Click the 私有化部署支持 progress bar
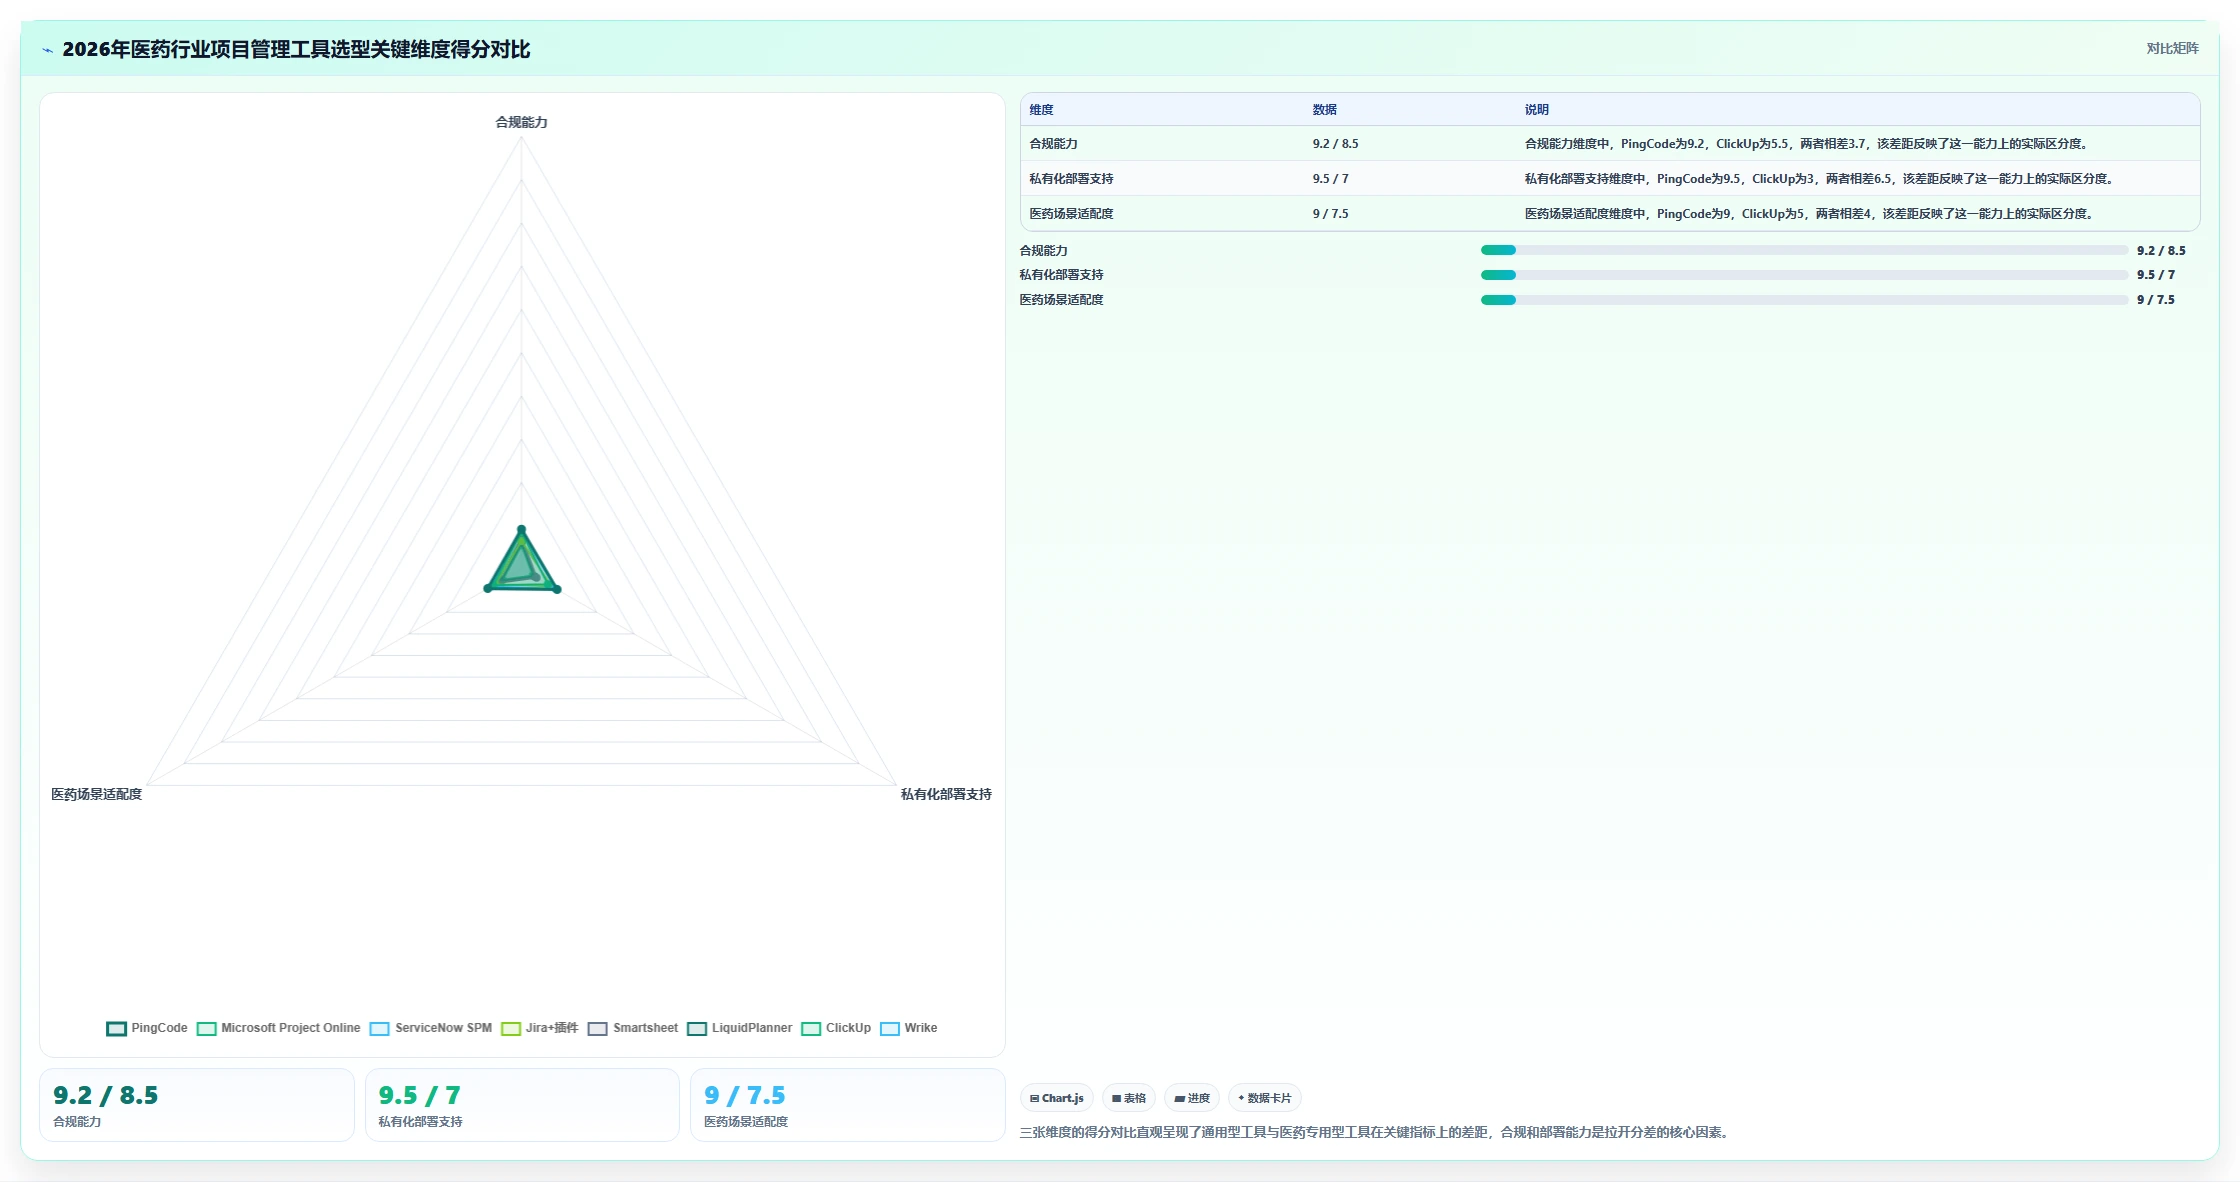Screen dimensions: 2240x1182 click(1804, 275)
